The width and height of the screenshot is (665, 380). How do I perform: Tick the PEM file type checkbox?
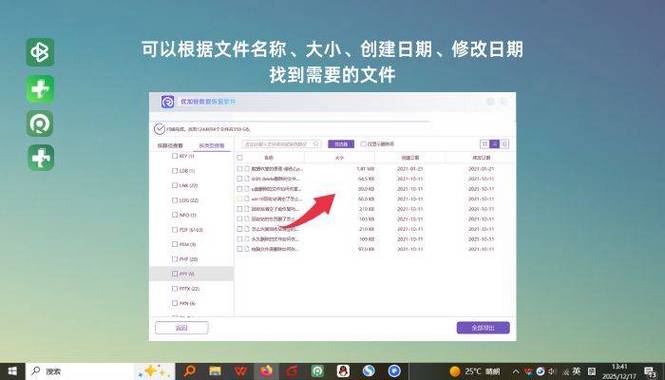coord(175,244)
